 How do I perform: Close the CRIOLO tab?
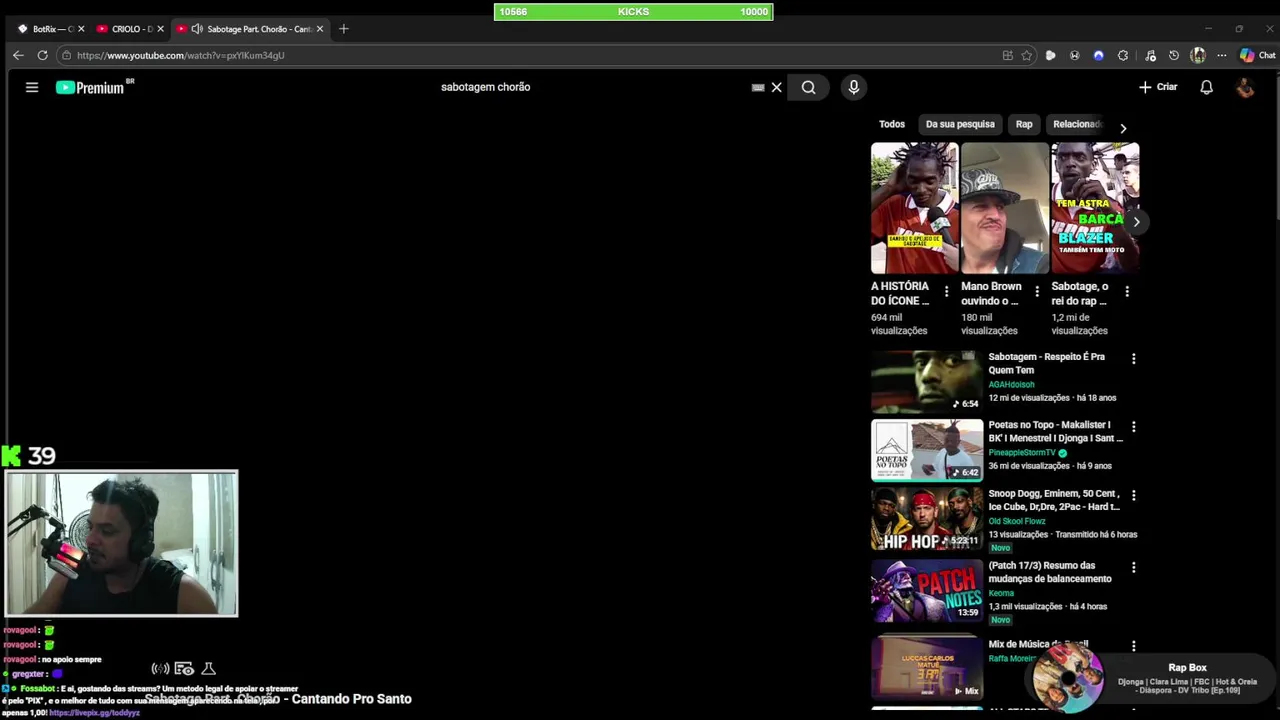tap(160, 29)
